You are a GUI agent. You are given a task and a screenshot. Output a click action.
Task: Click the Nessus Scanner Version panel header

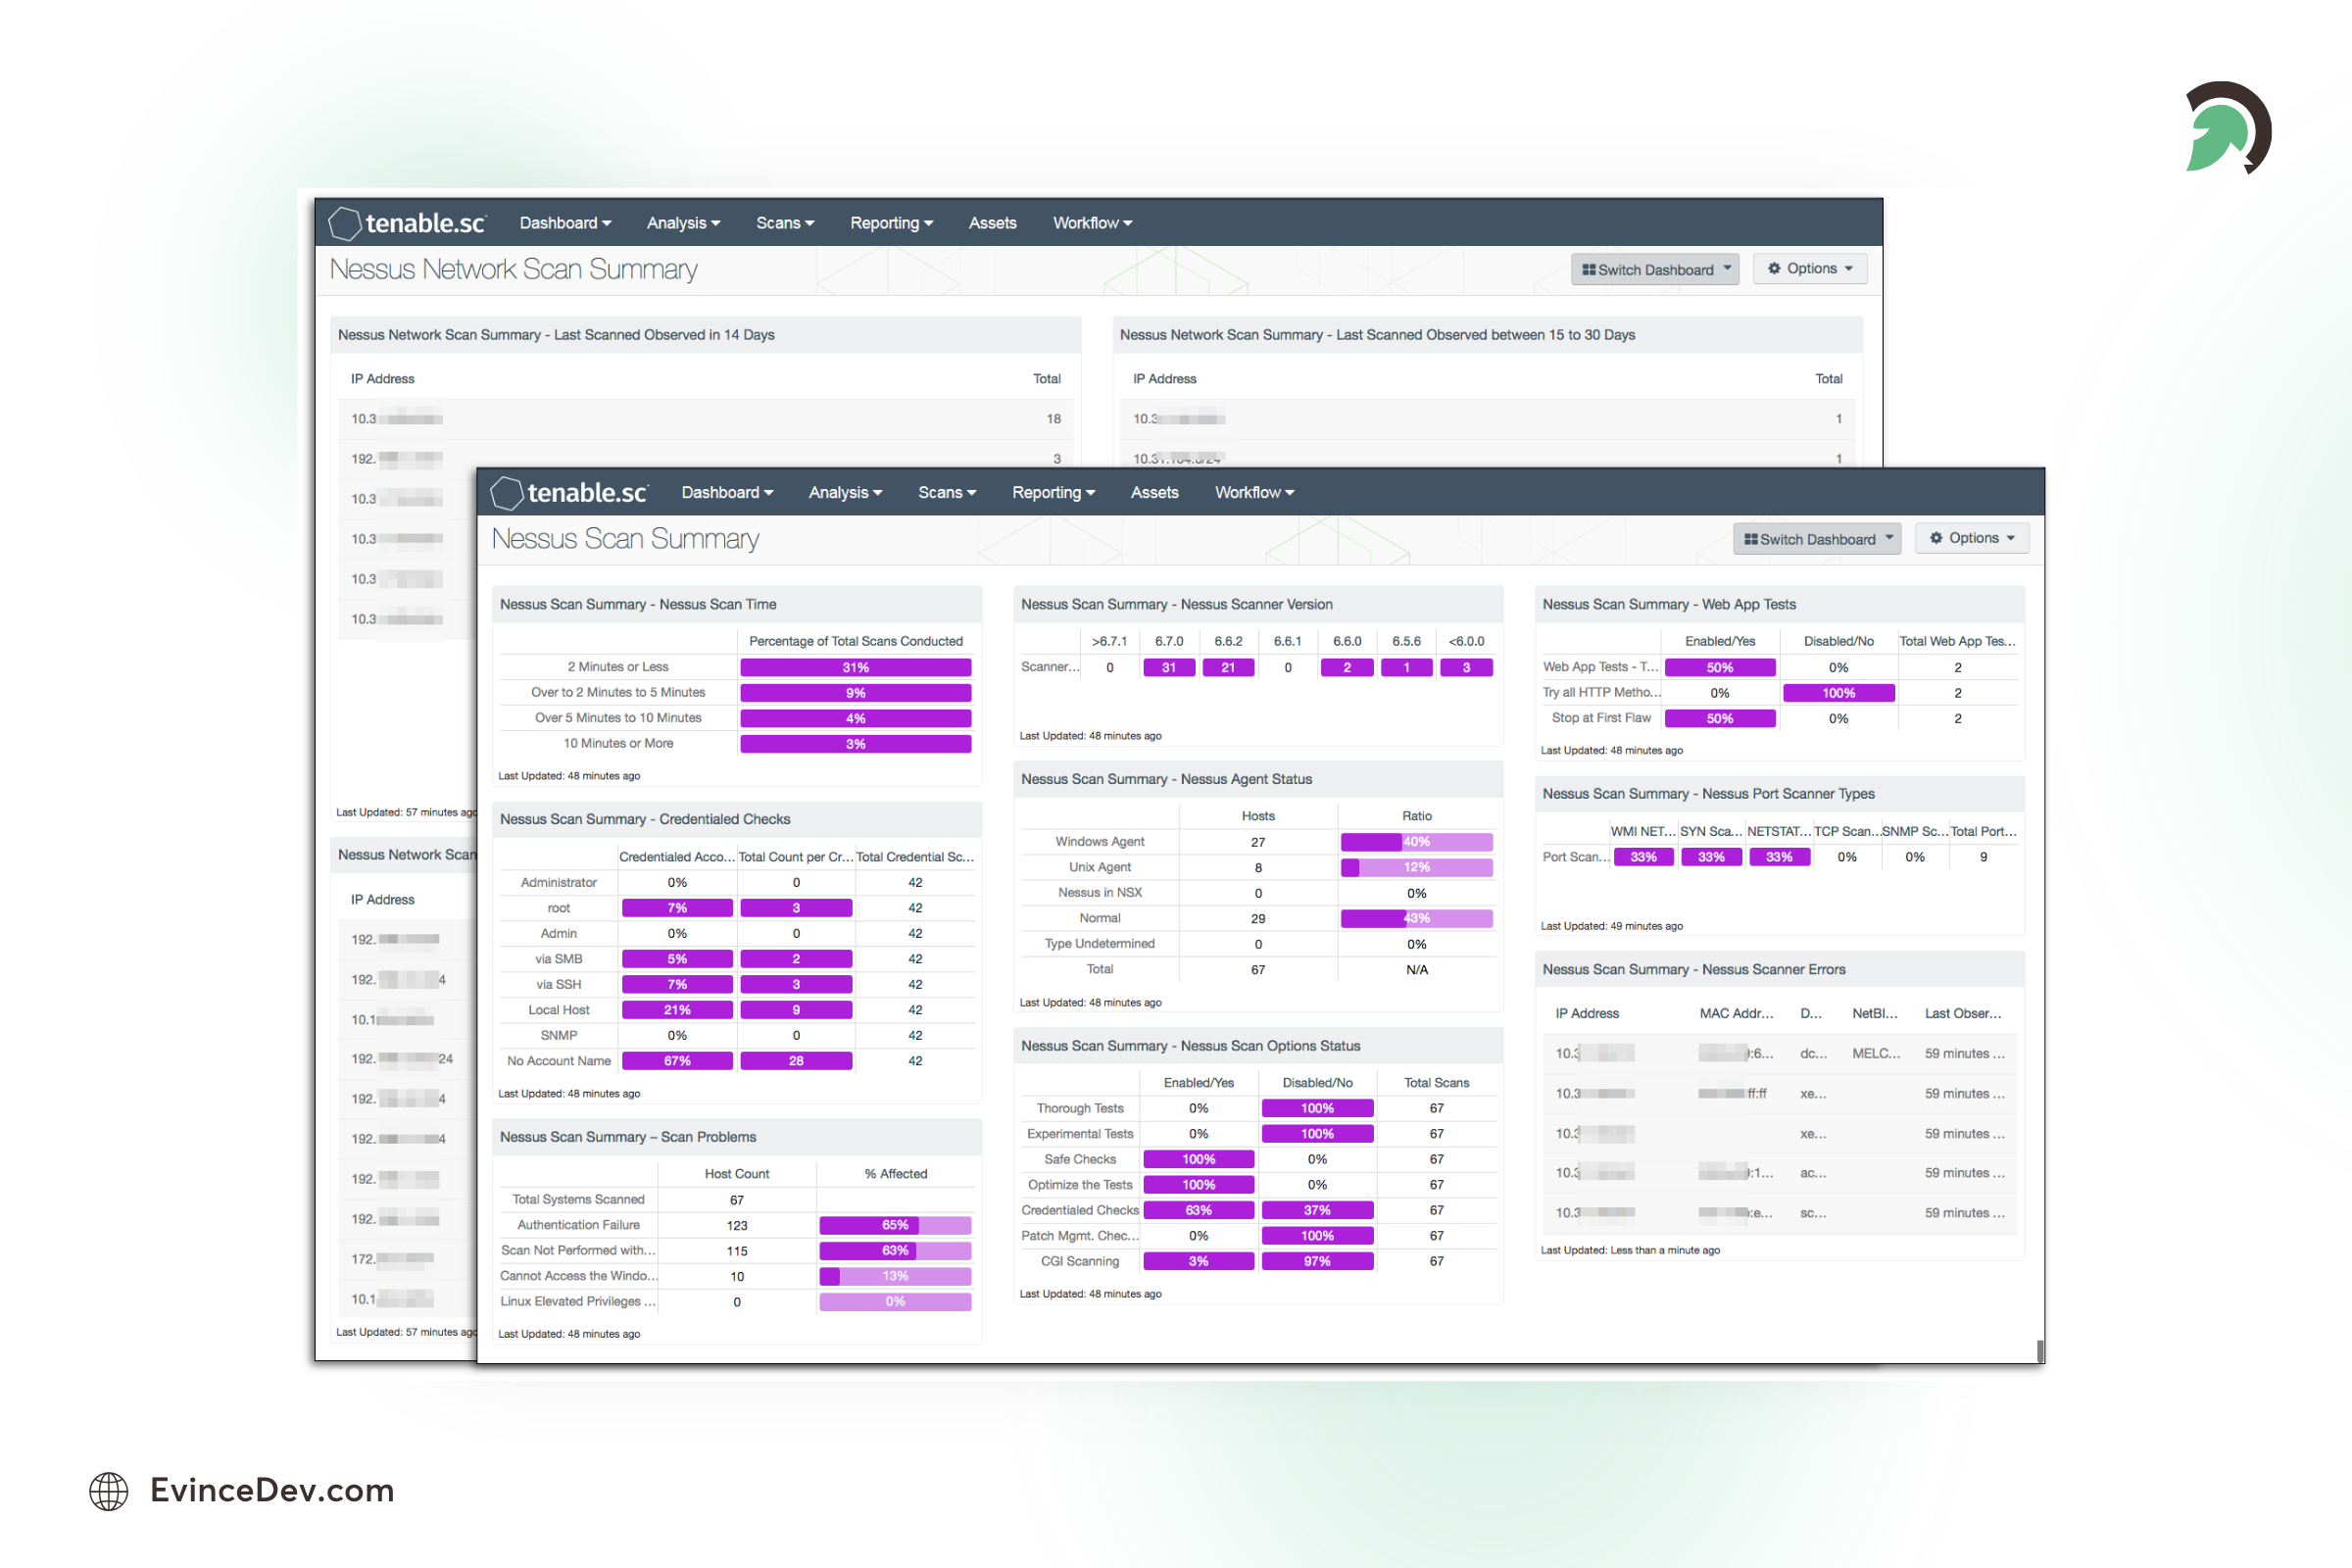(x=1258, y=604)
